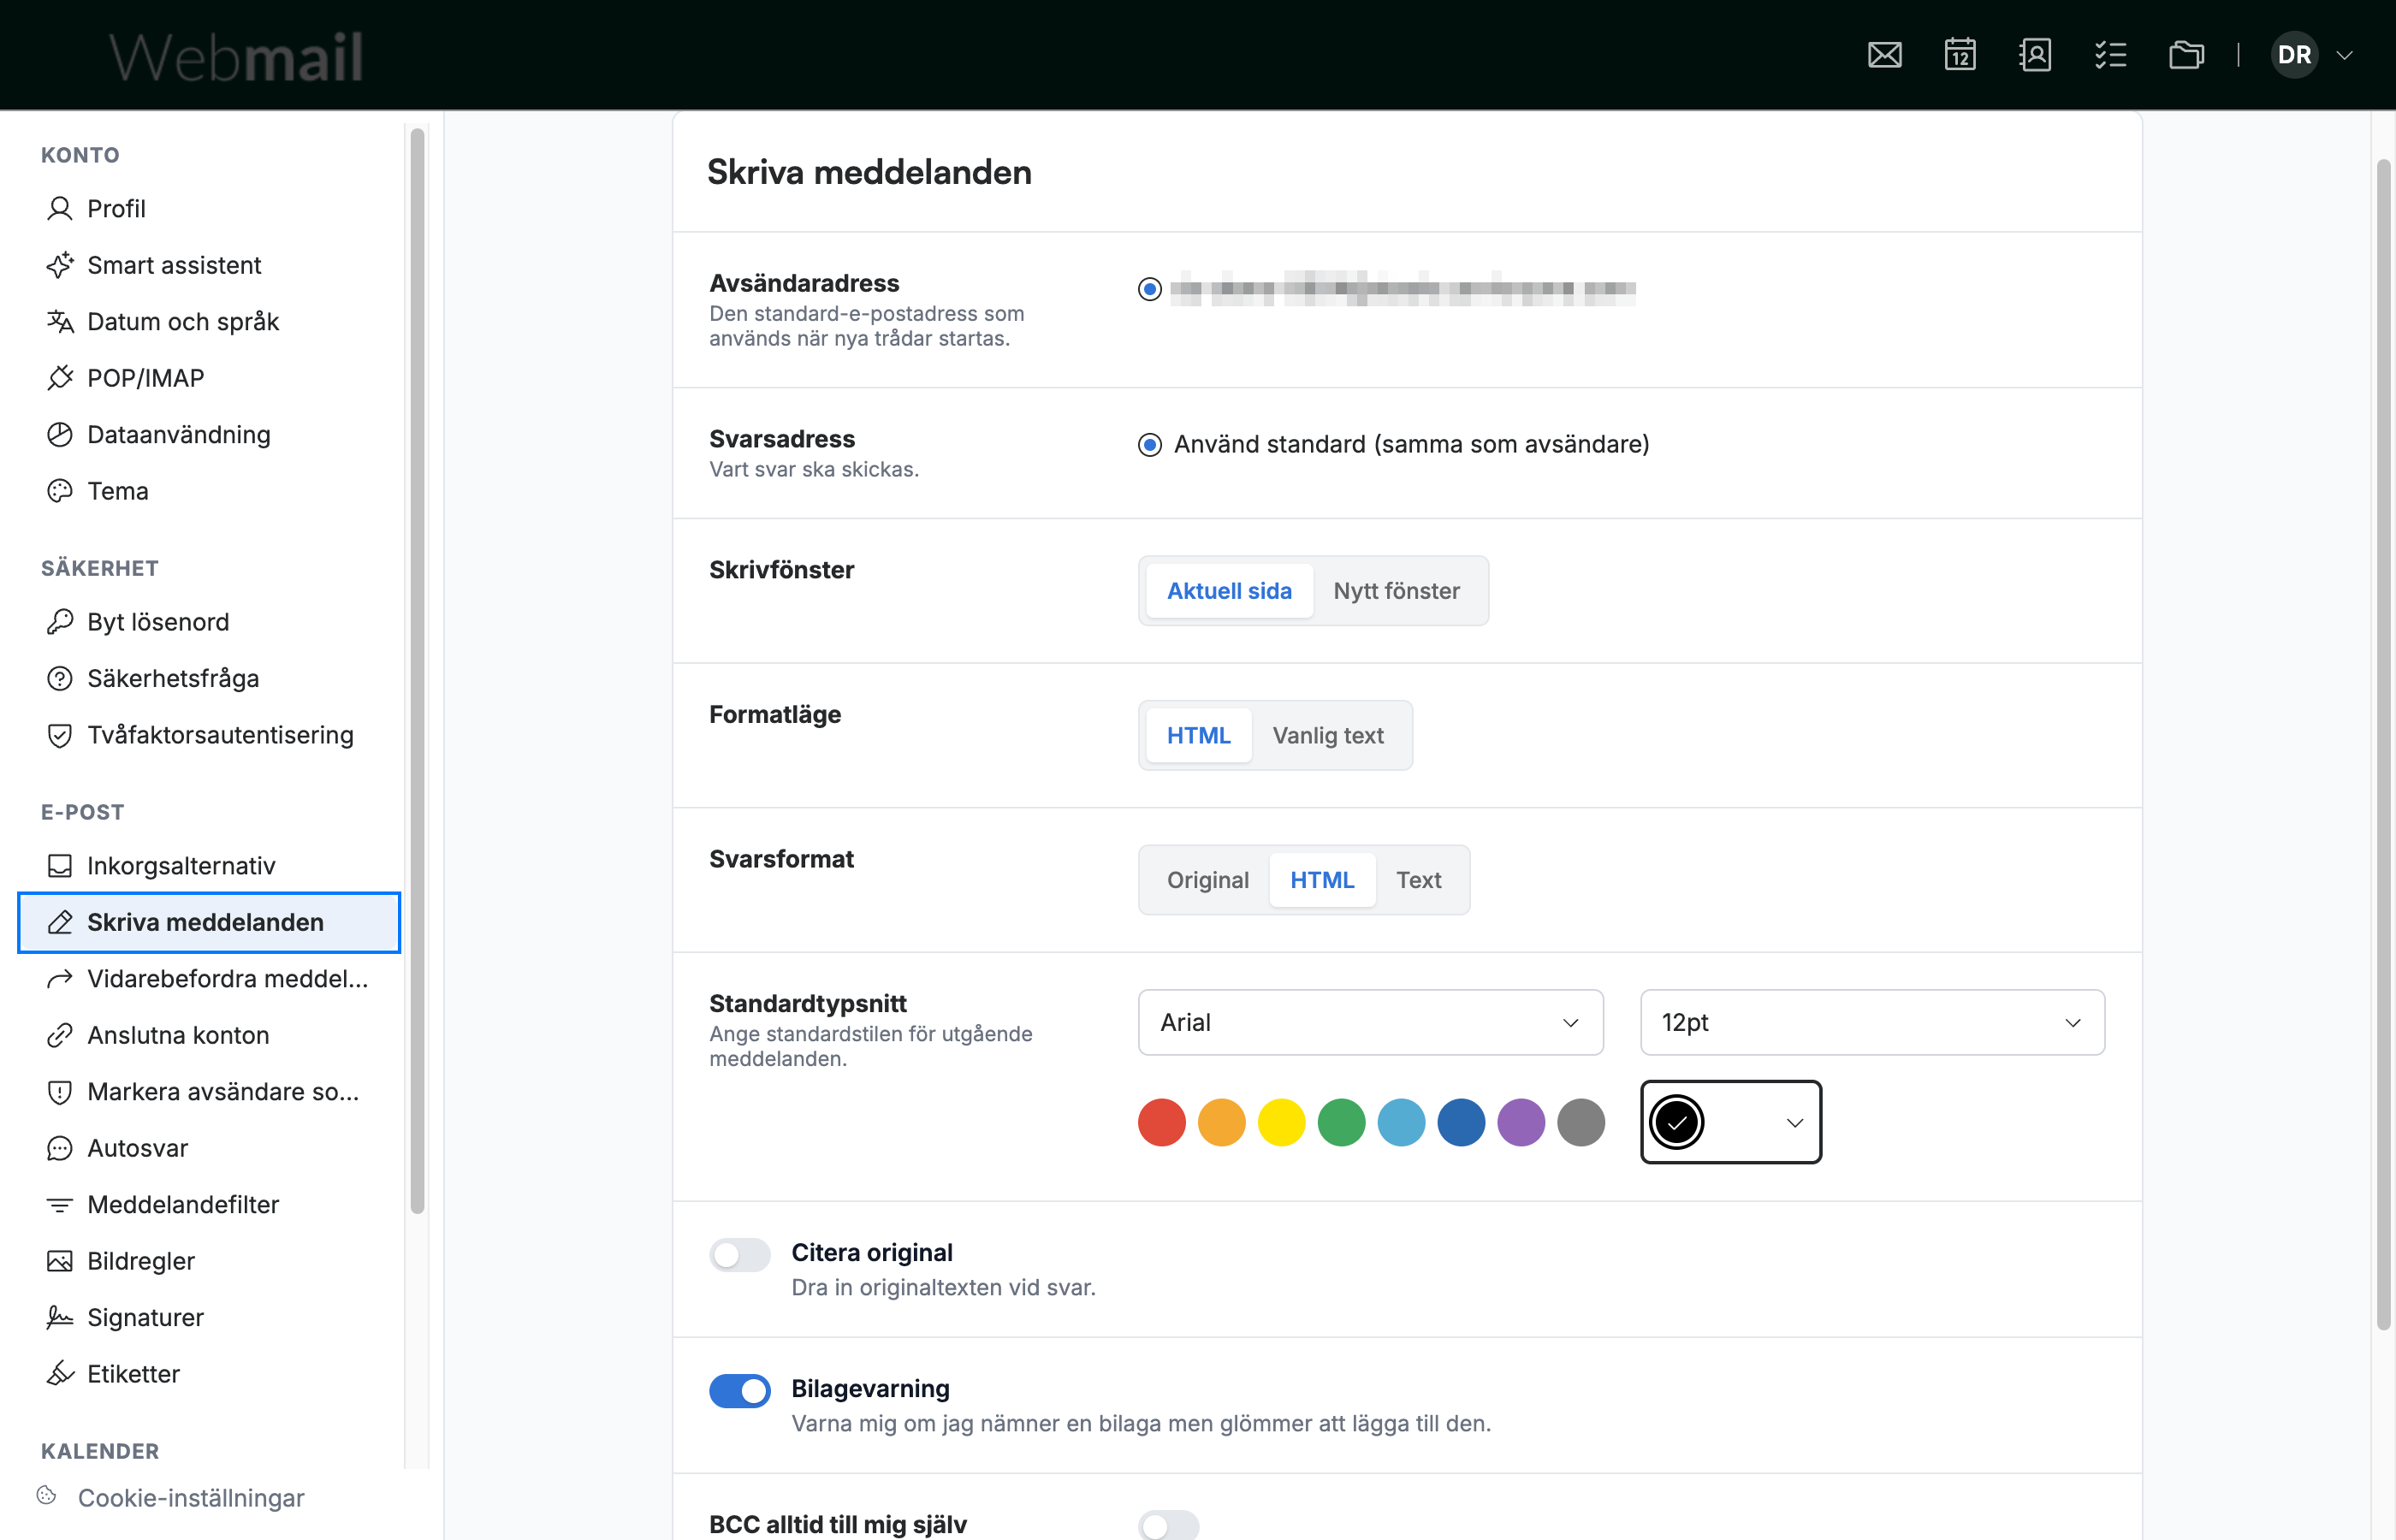Viewport: 2396px width, 1540px height.
Task: Disable the Bilagevarning toggle
Action: click(740, 1390)
